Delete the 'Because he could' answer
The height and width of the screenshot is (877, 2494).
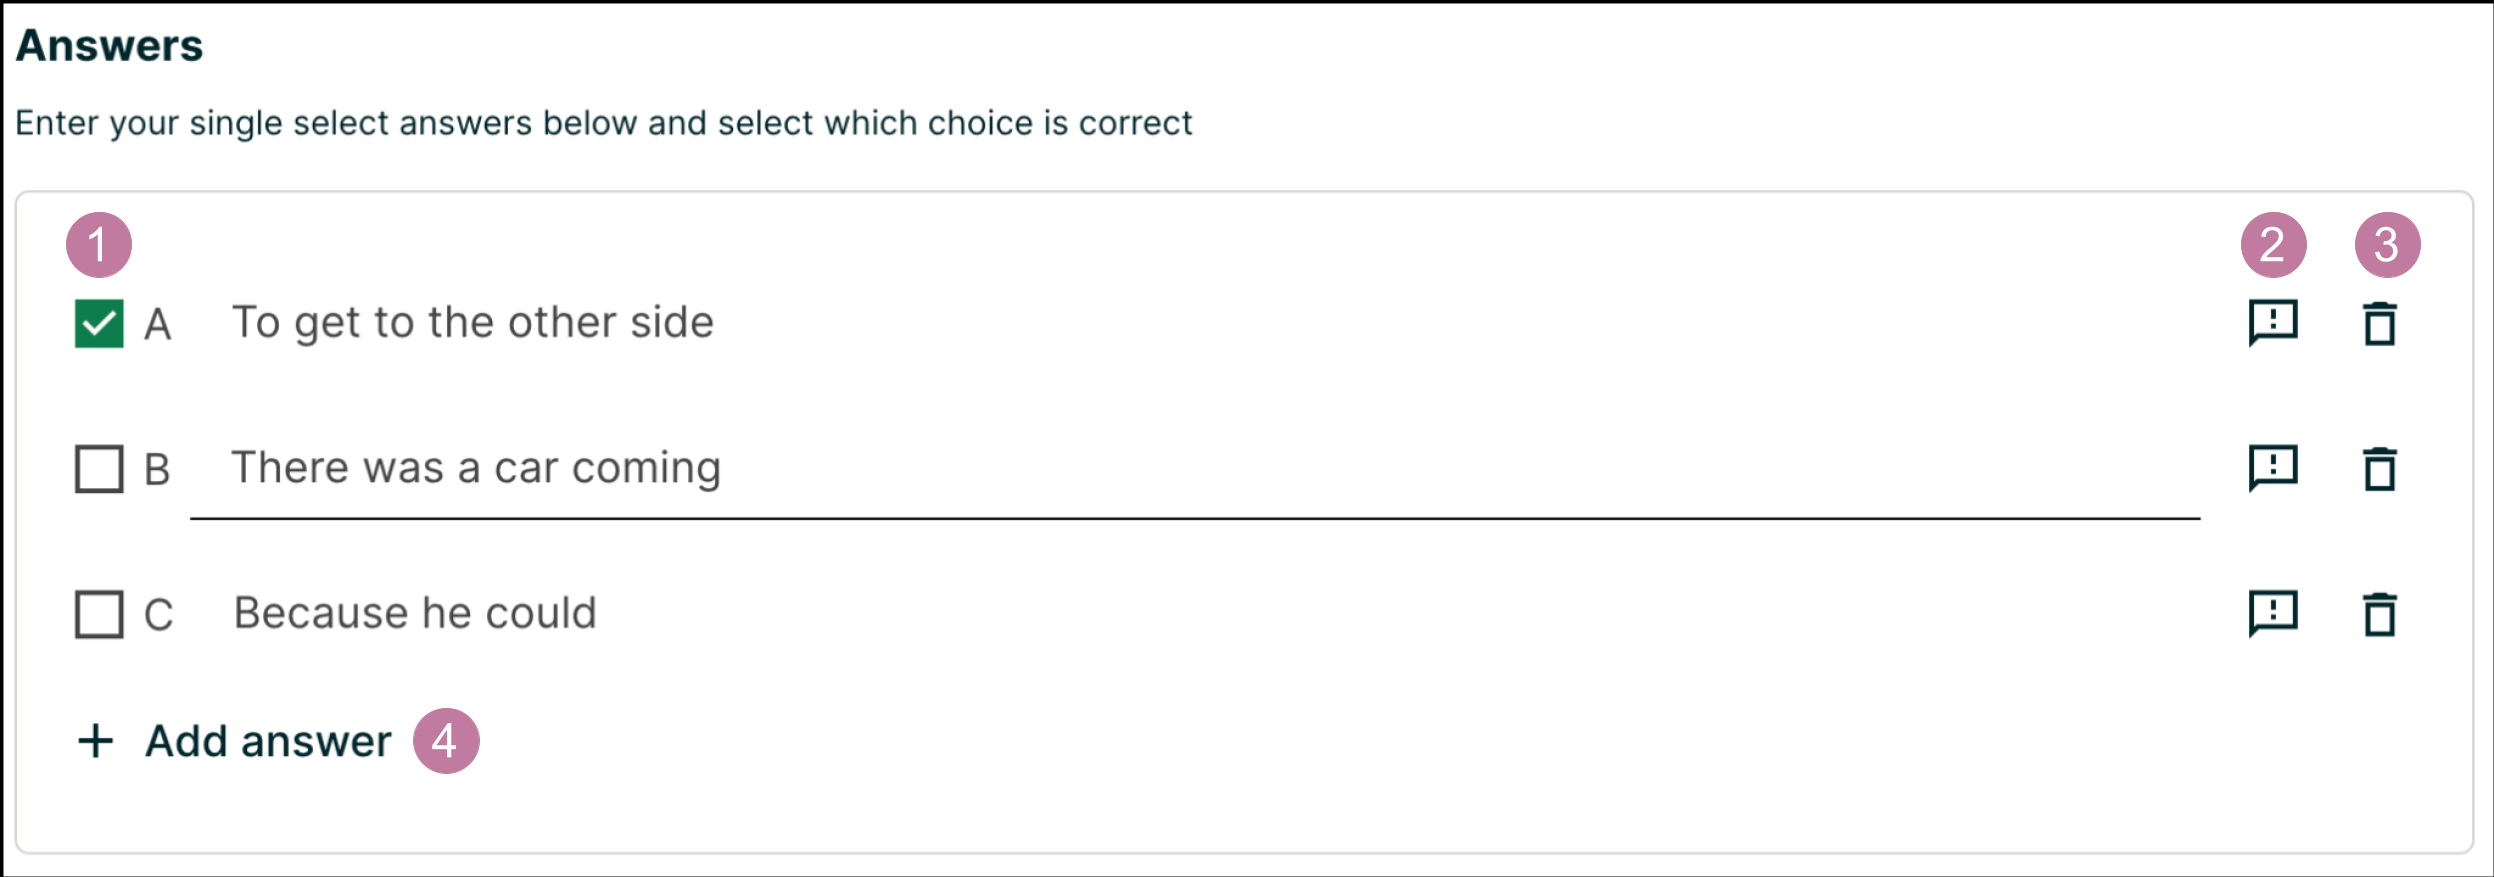point(2380,614)
